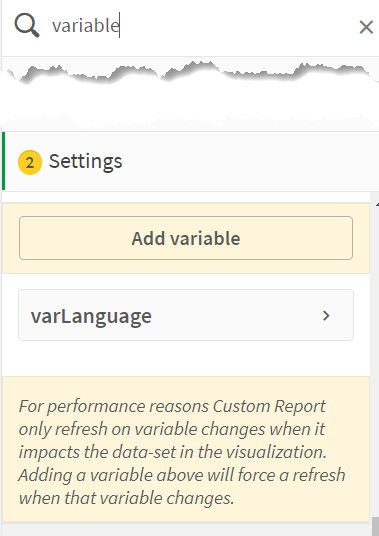
Task: Collapse the Settings section header
Action: tap(190, 161)
